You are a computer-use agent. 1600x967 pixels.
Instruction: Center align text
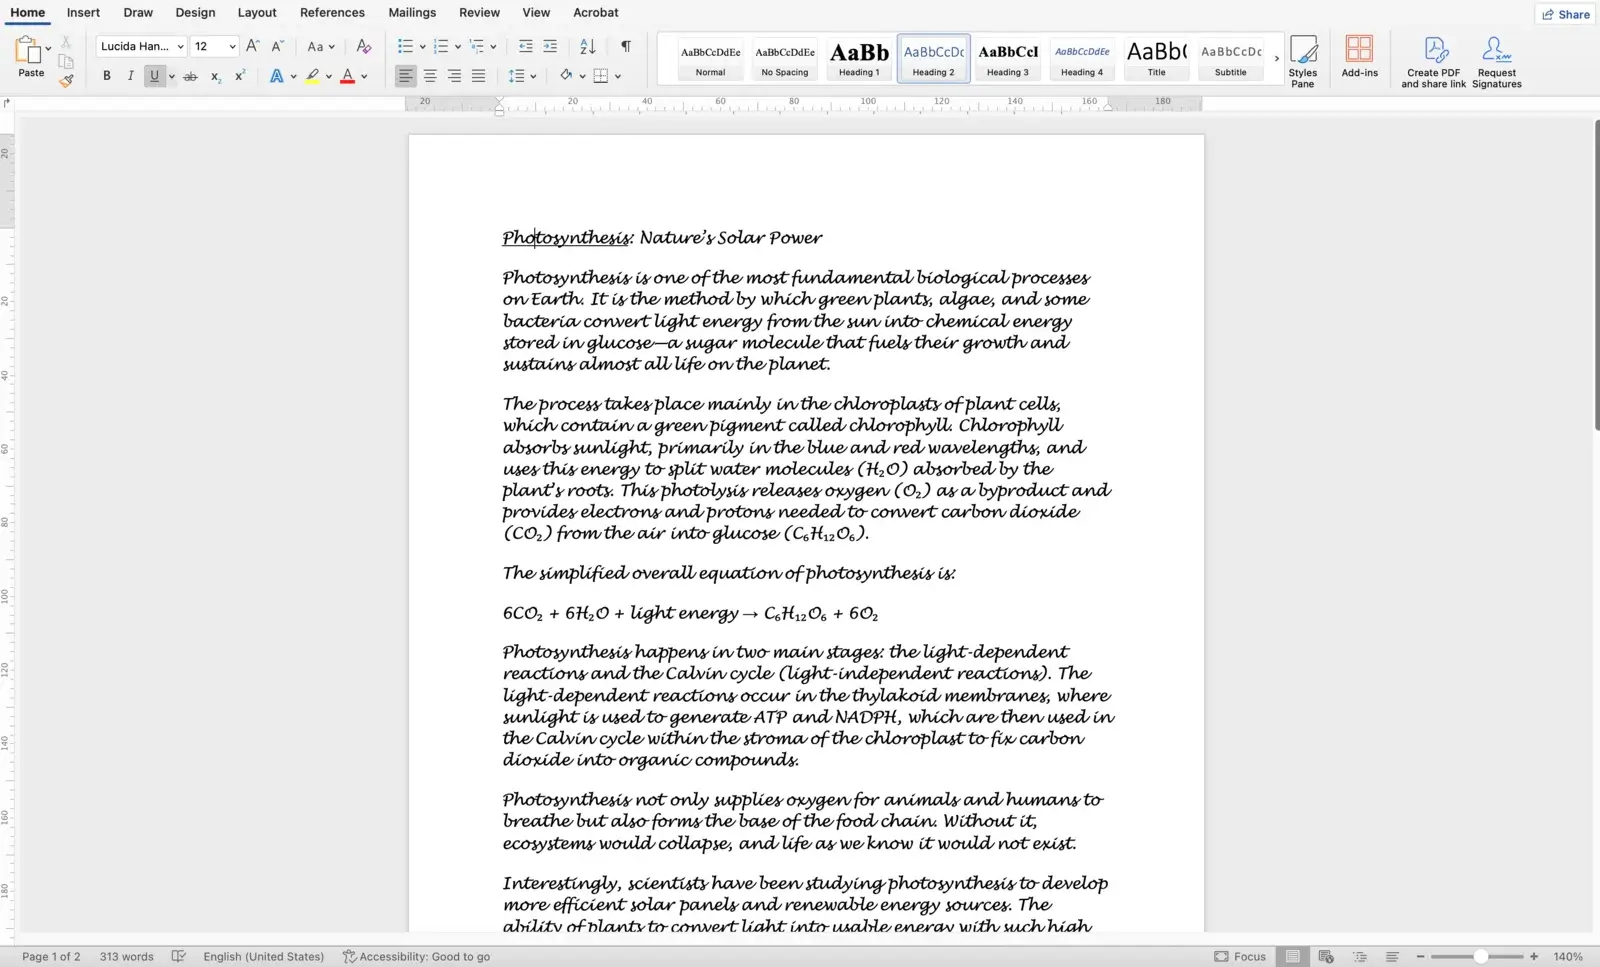[430, 76]
